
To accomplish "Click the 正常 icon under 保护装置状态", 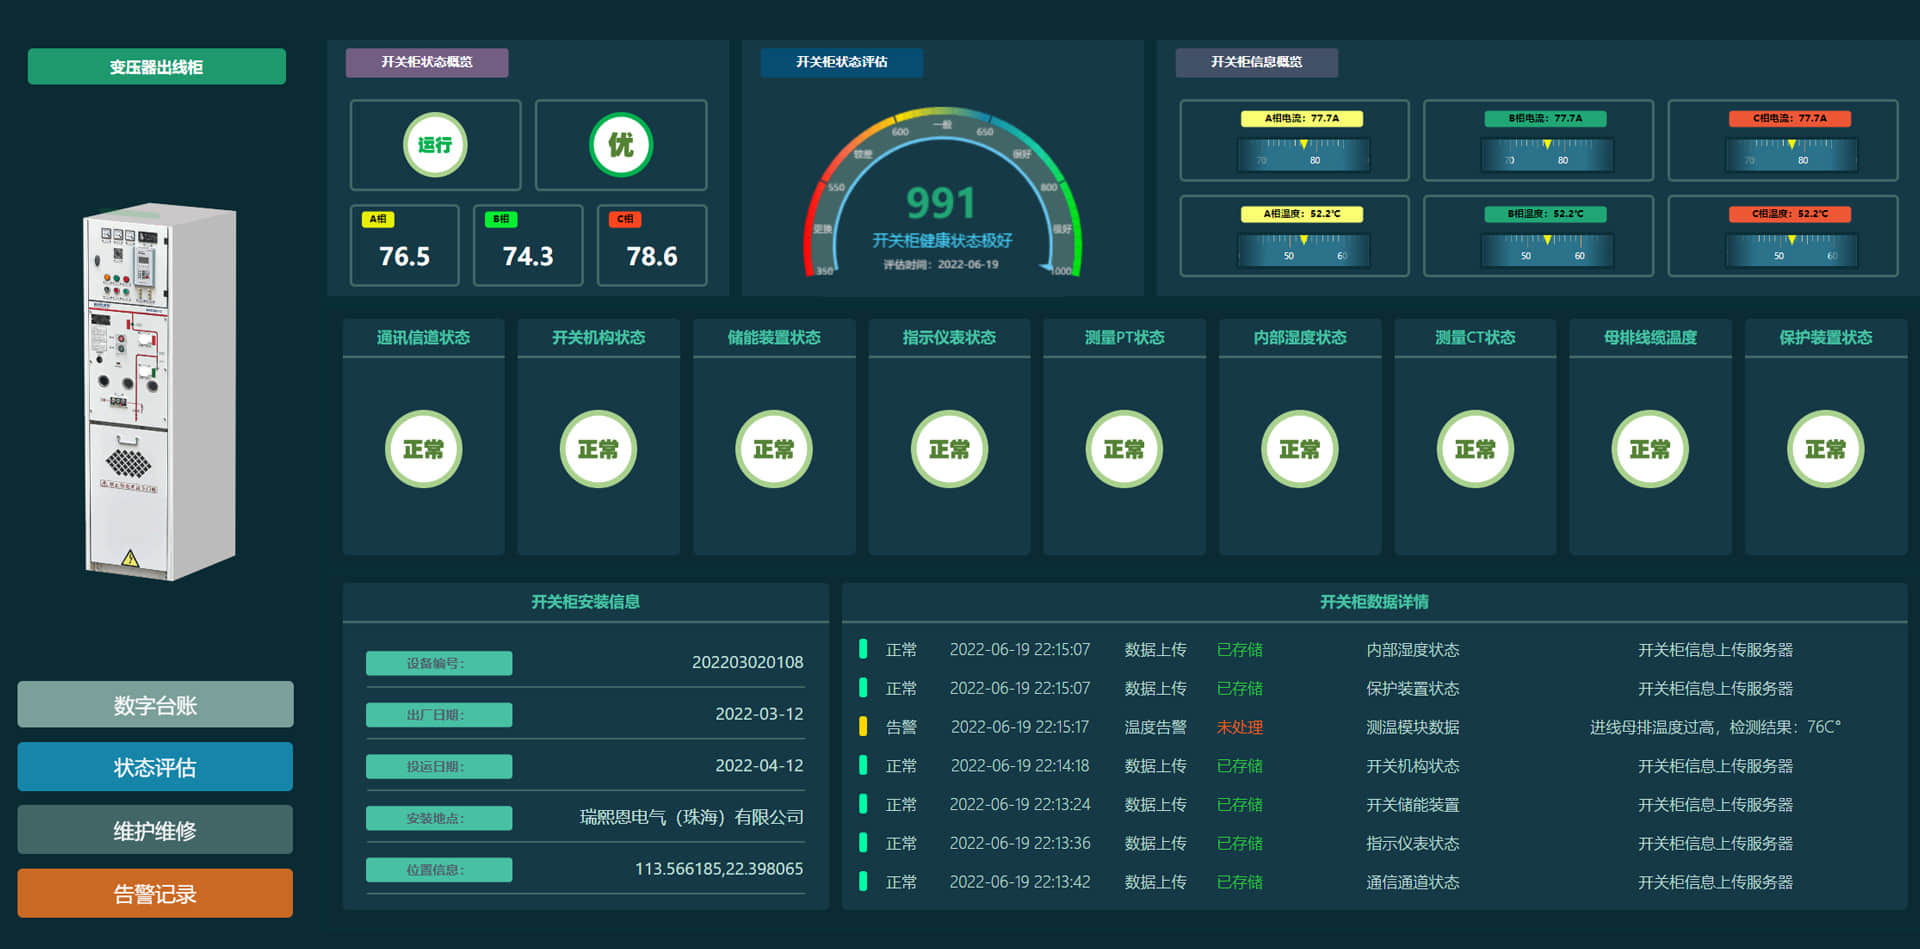I will [x=1825, y=449].
